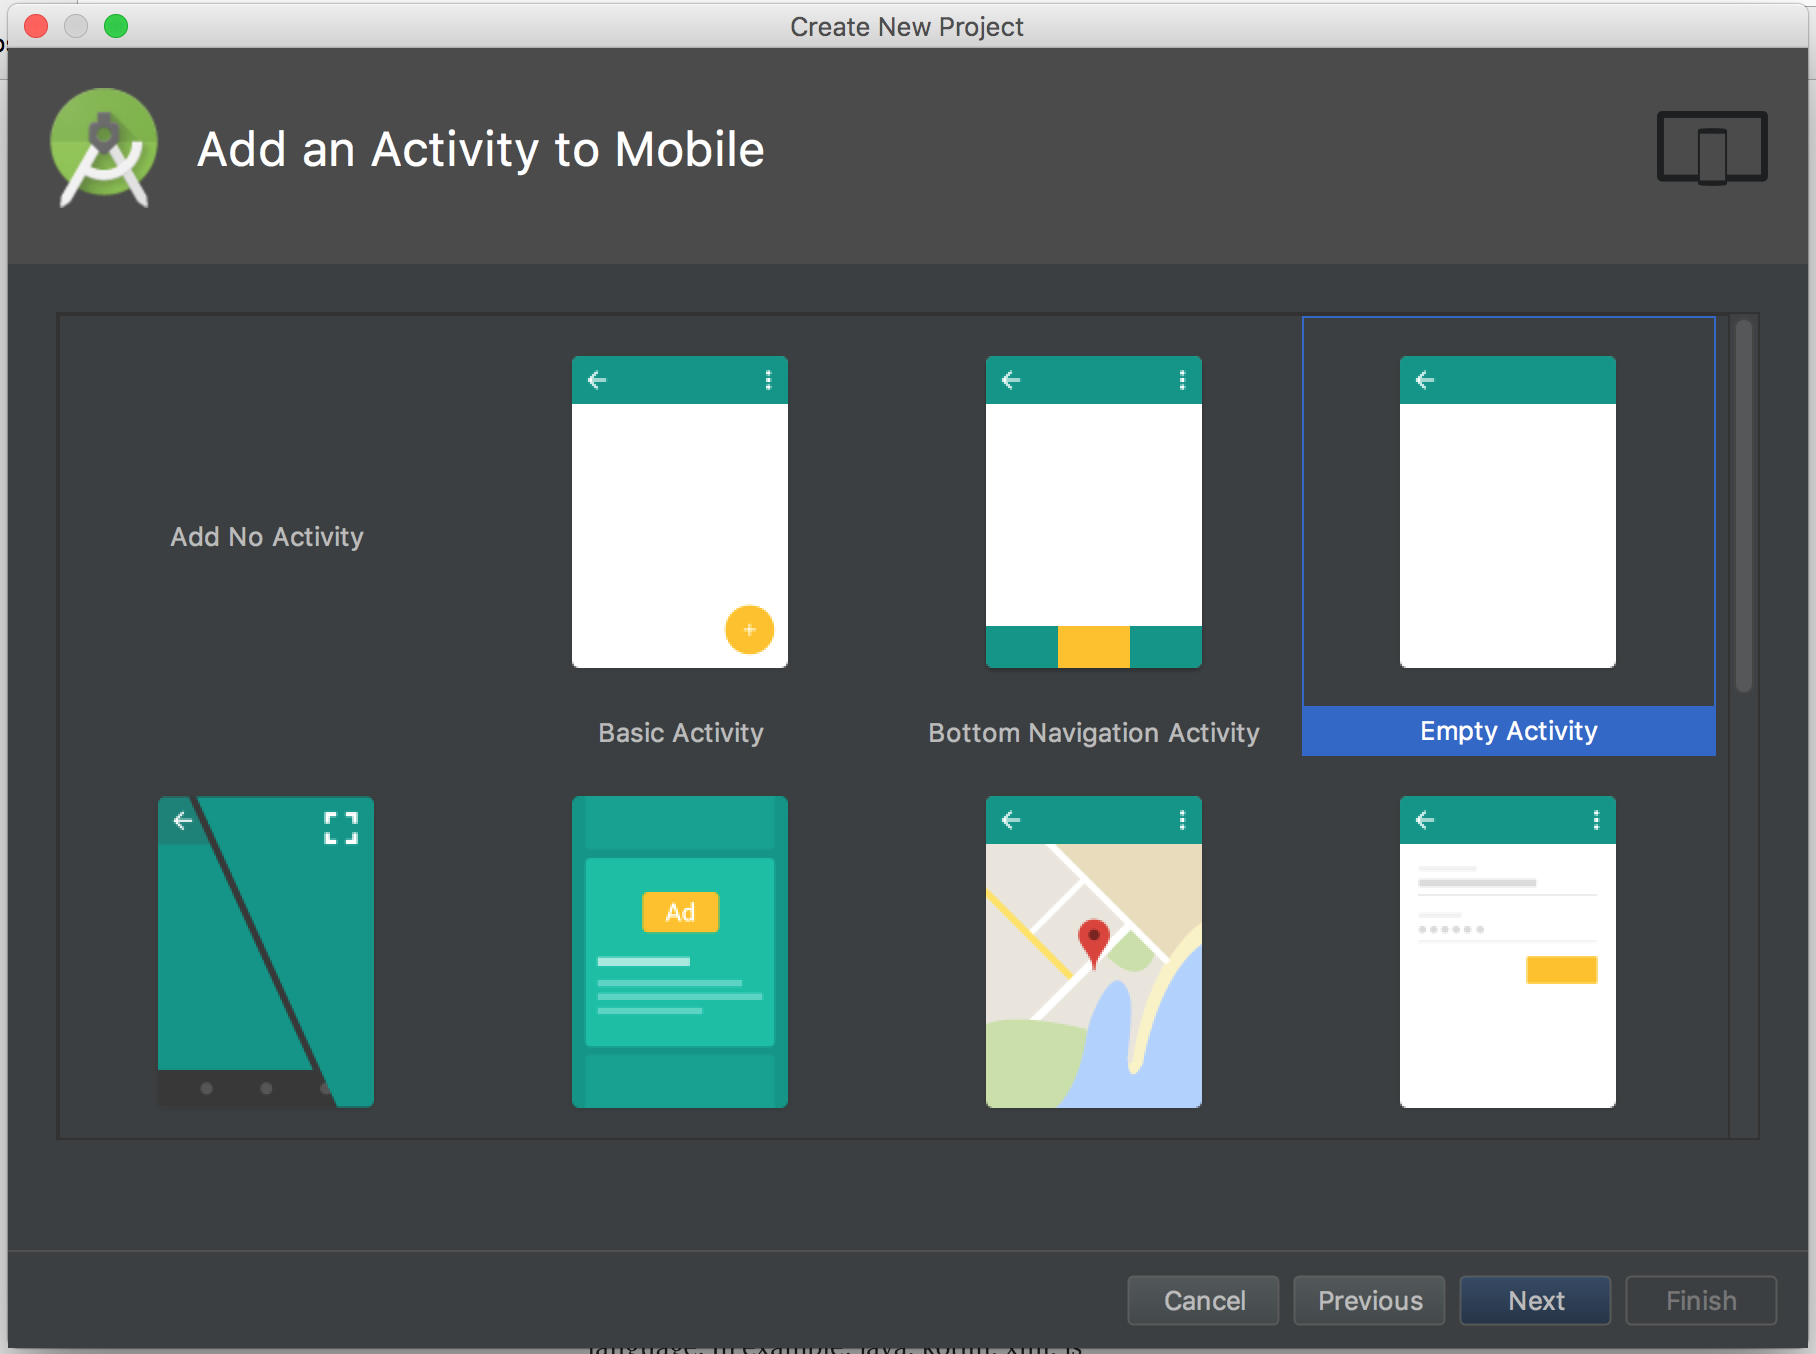Click the Previous button
This screenshot has width=1816, height=1354.
[1369, 1300]
